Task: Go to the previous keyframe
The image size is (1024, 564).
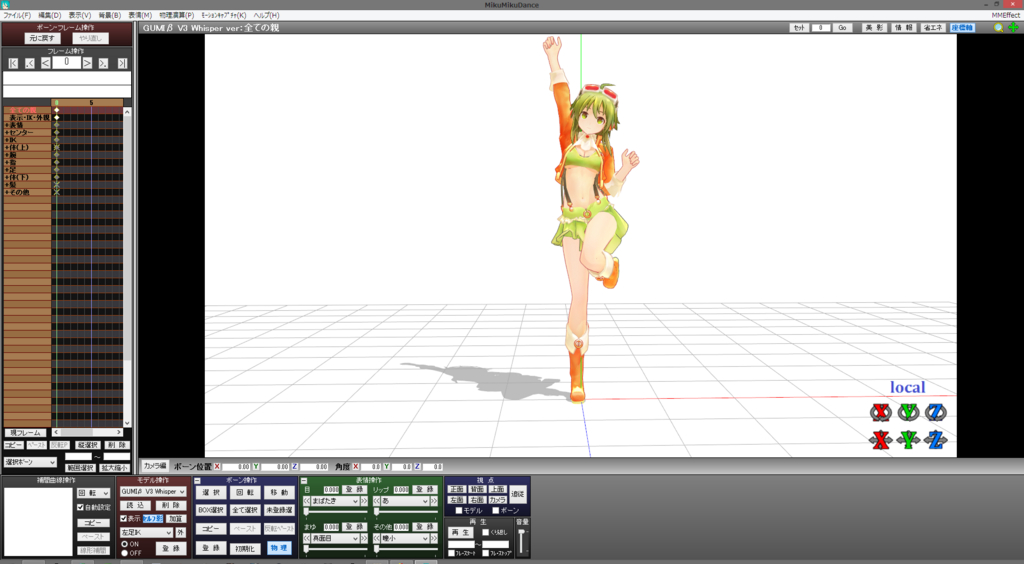Action: [x=29, y=63]
